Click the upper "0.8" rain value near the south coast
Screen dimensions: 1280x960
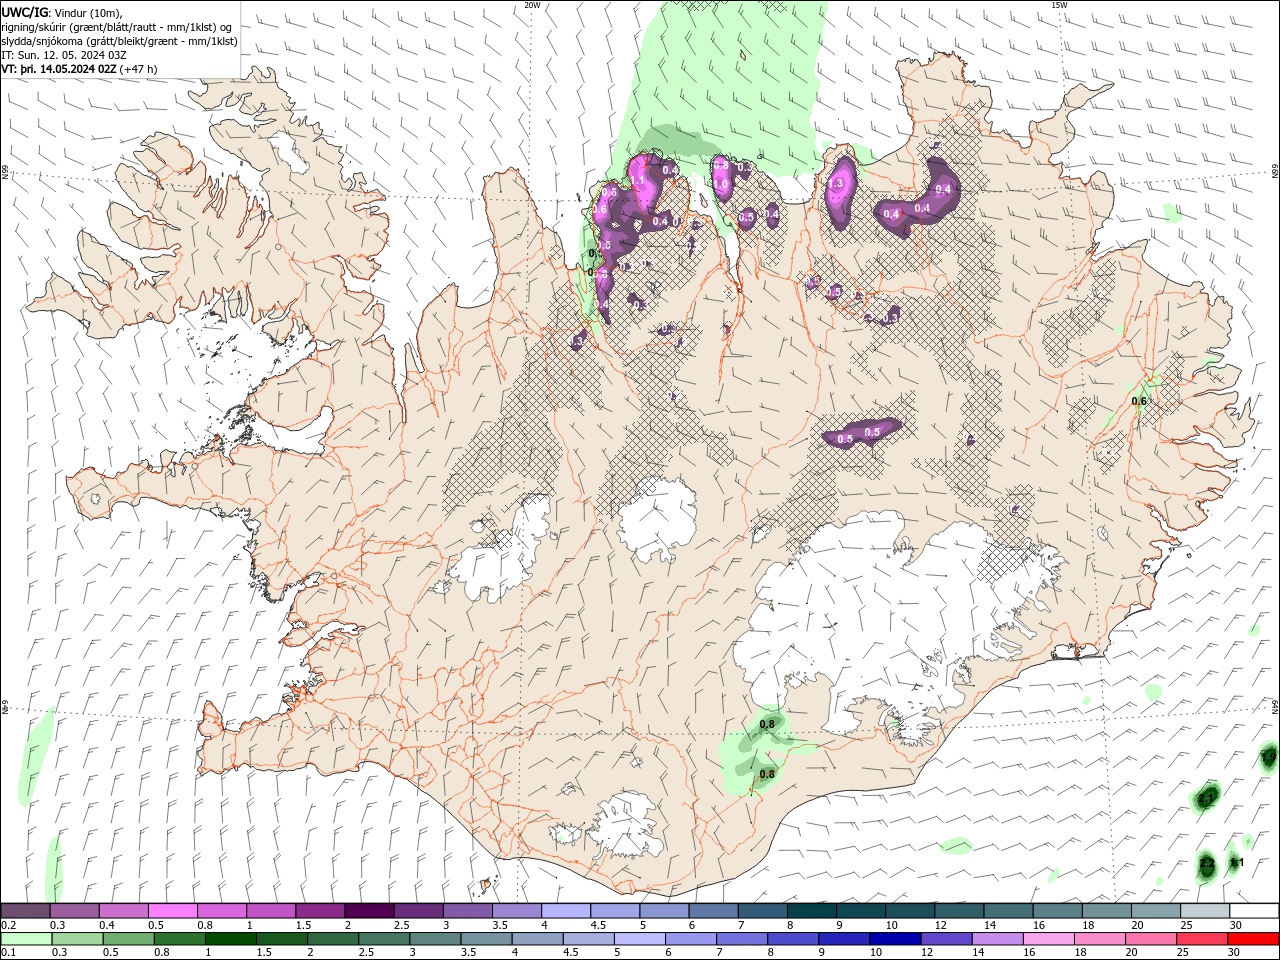coord(768,724)
